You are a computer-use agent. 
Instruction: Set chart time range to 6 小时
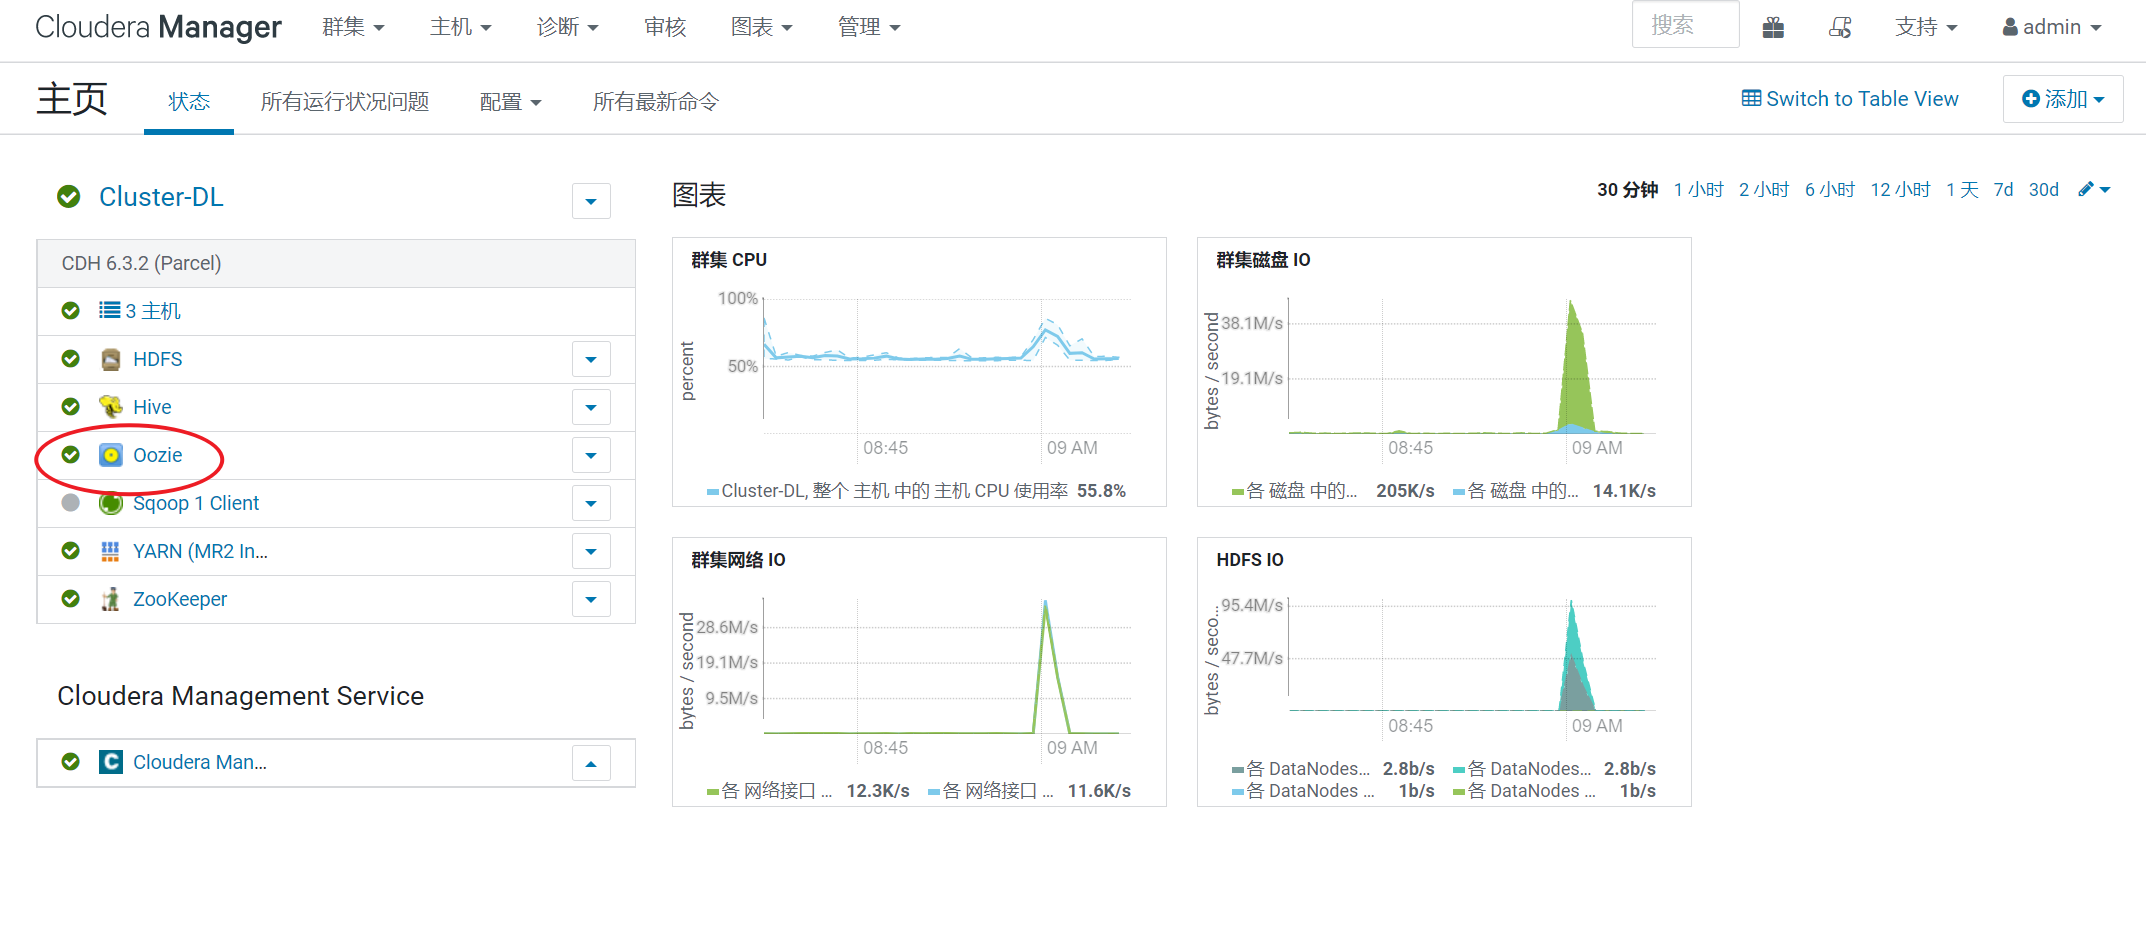click(1830, 189)
